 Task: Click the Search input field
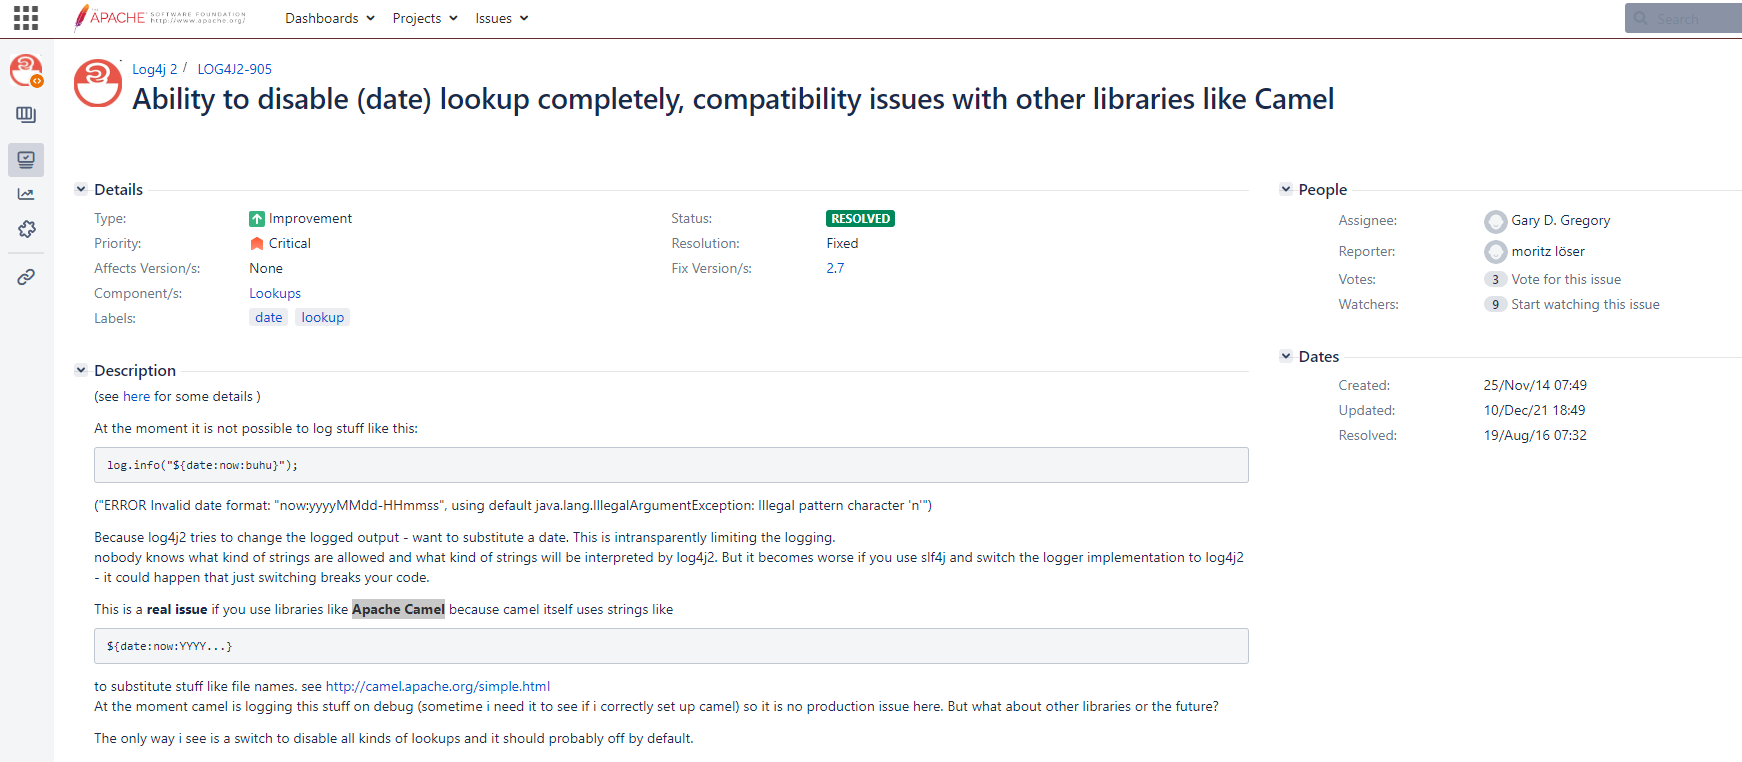tap(1690, 18)
